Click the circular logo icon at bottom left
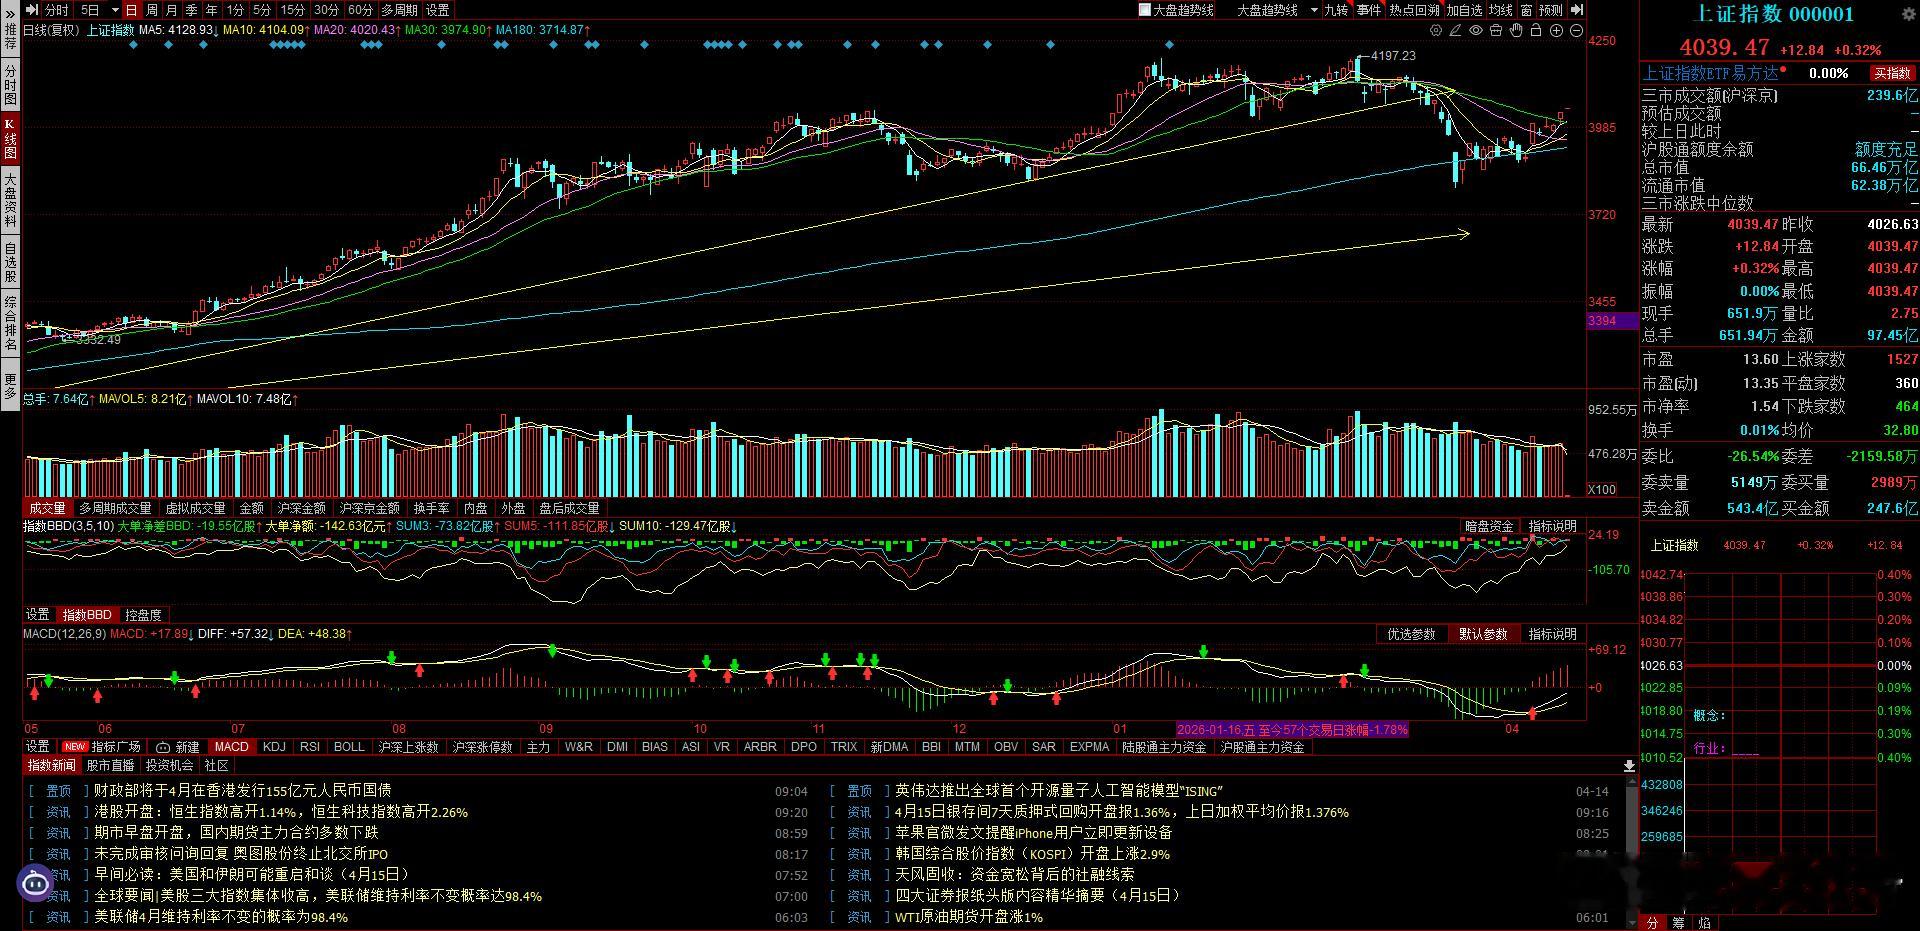The width and height of the screenshot is (1920, 931). [33, 883]
